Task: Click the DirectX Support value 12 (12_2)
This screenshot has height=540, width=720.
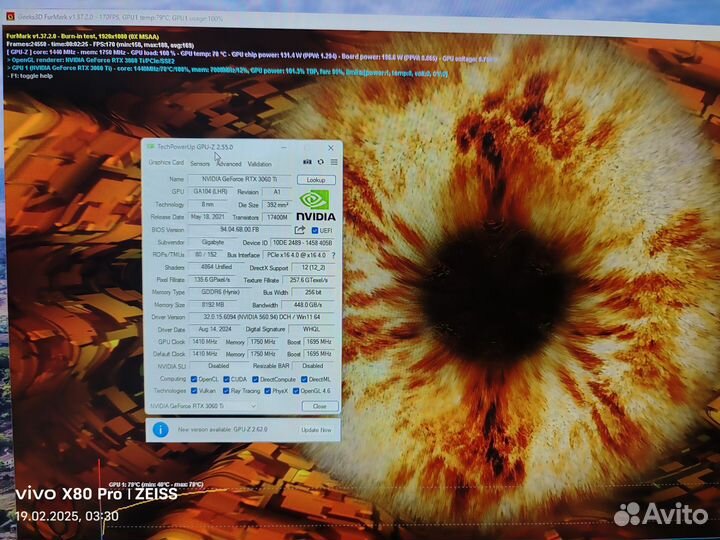Action: [313, 267]
